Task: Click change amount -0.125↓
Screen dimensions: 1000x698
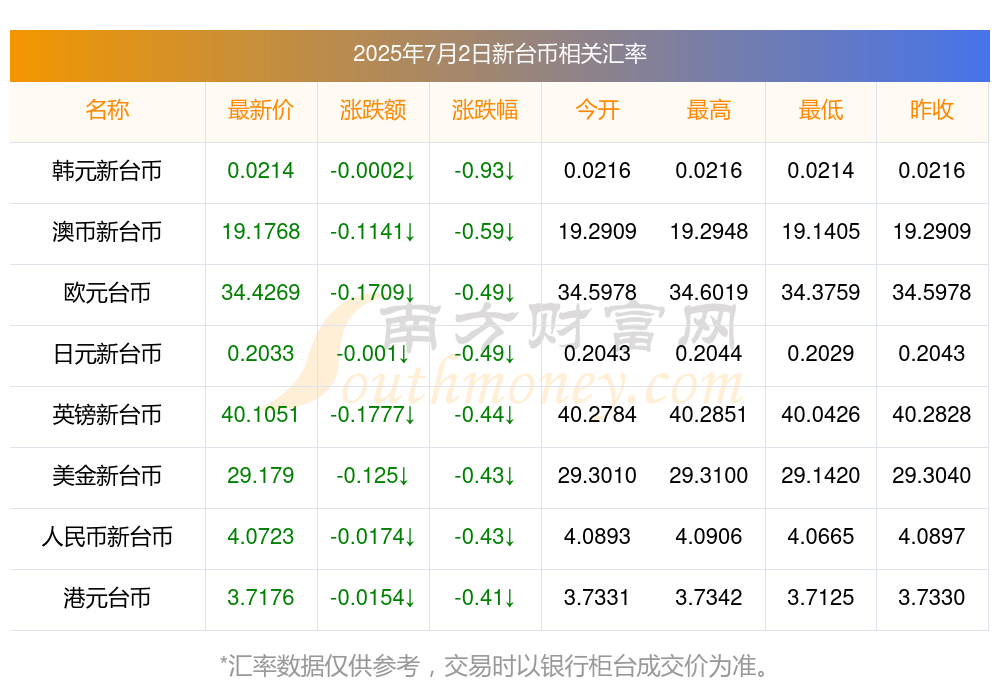Action: tap(373, 475)
